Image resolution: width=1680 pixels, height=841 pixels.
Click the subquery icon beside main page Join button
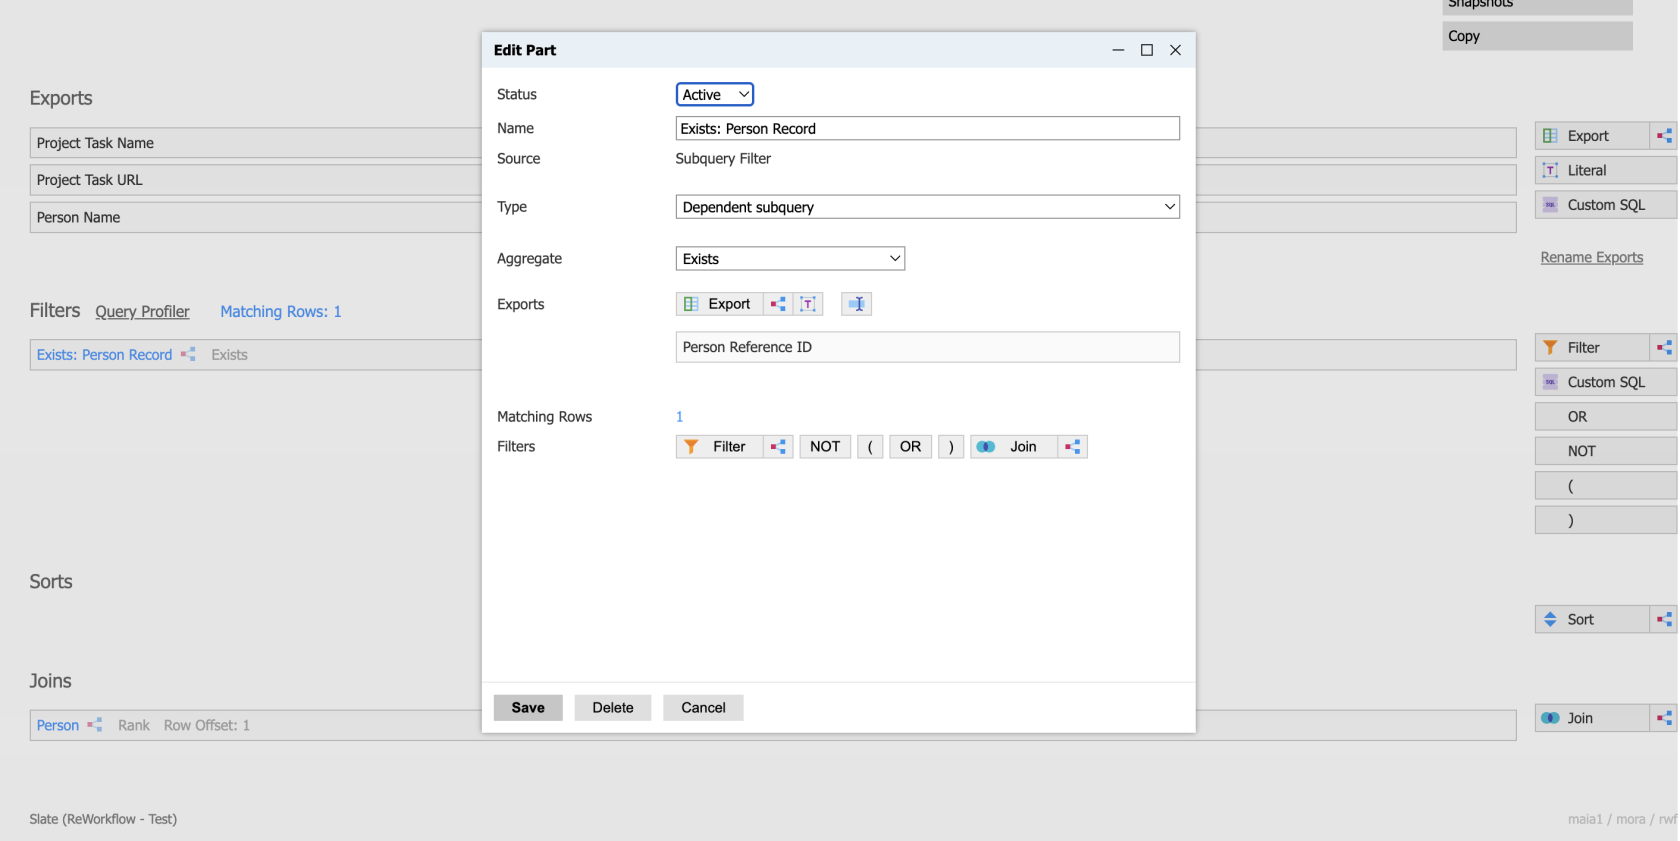click(x=1664, y=718)
